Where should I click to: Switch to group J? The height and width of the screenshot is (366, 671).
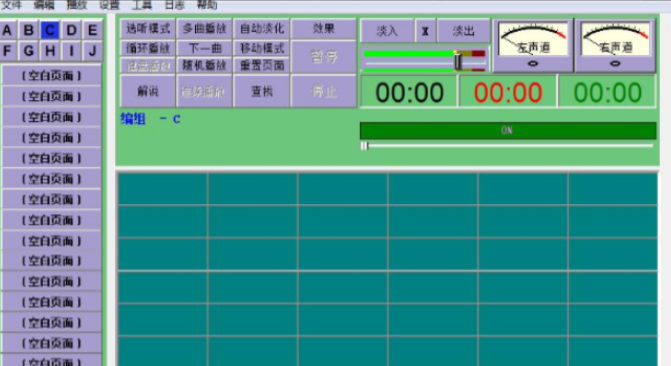click(92, 51)
